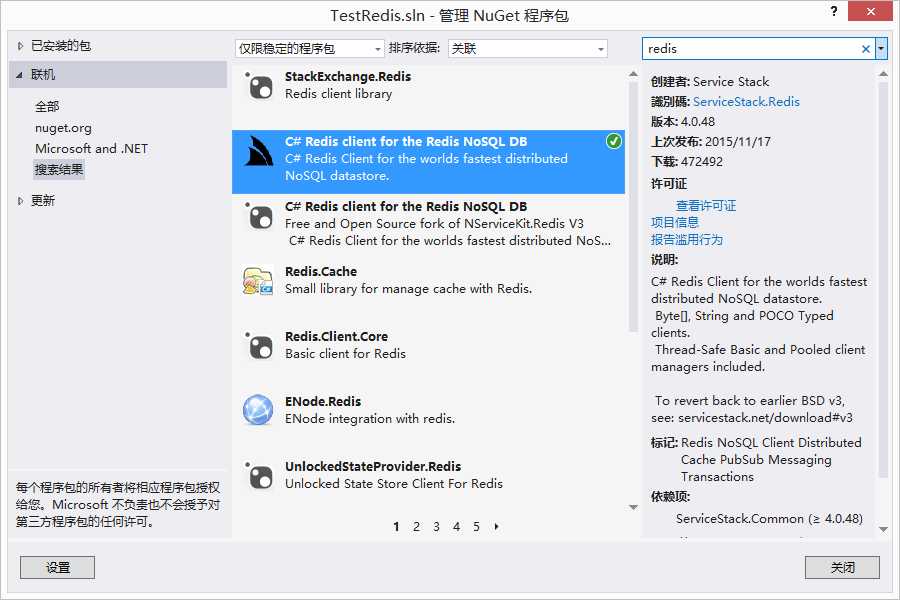Screen dimensions: 900x600
Task: Click the 2015/11/17 publish date
Action: [738, 142]
